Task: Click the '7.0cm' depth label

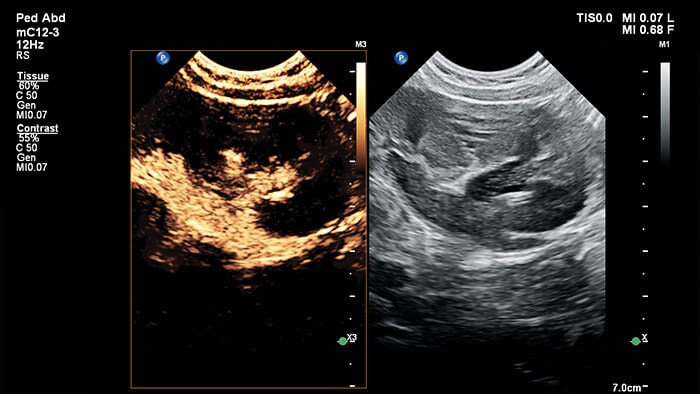Action: click(x=626, y=388)
